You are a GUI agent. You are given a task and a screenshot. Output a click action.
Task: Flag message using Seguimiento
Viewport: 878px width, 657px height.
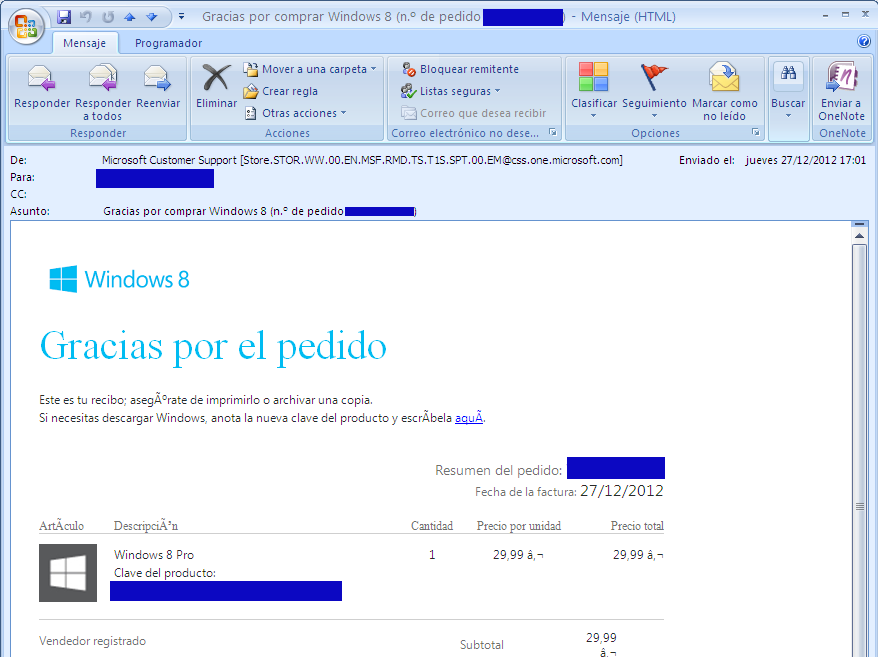click(x=654, y=91)
